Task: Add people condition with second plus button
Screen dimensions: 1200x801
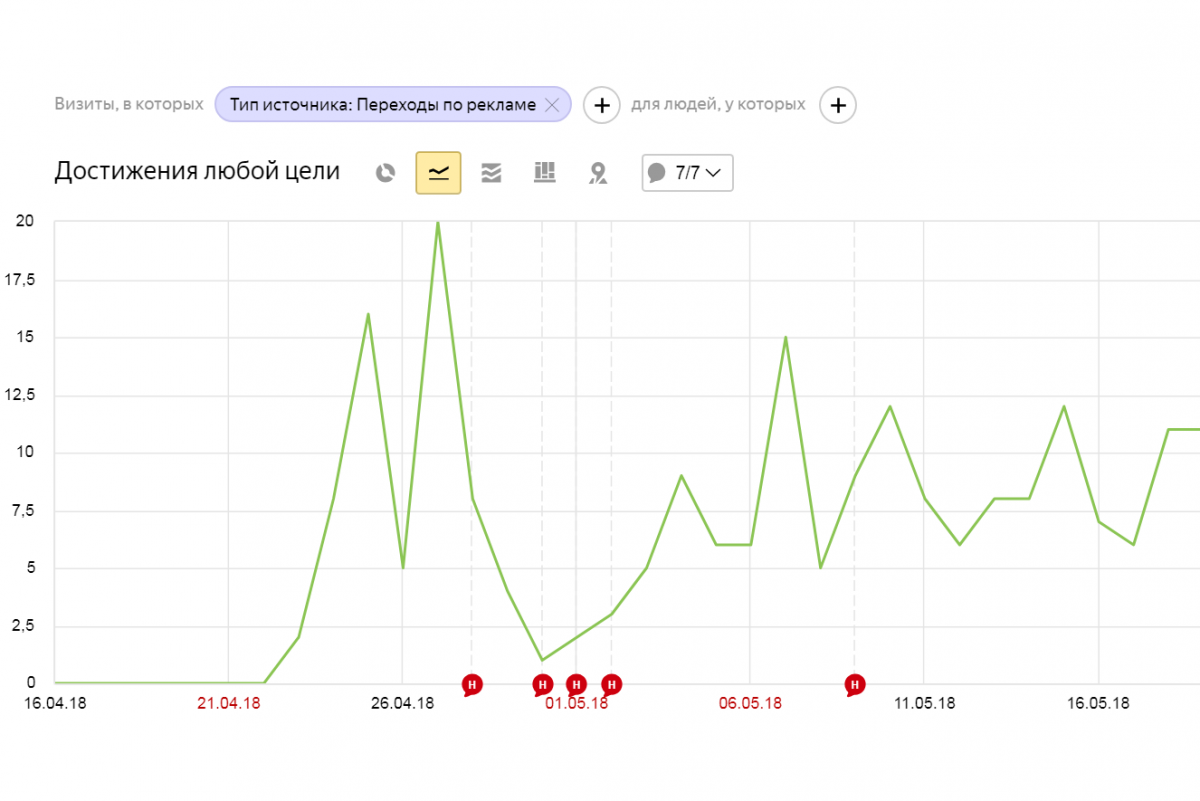Action: (838, 104)
